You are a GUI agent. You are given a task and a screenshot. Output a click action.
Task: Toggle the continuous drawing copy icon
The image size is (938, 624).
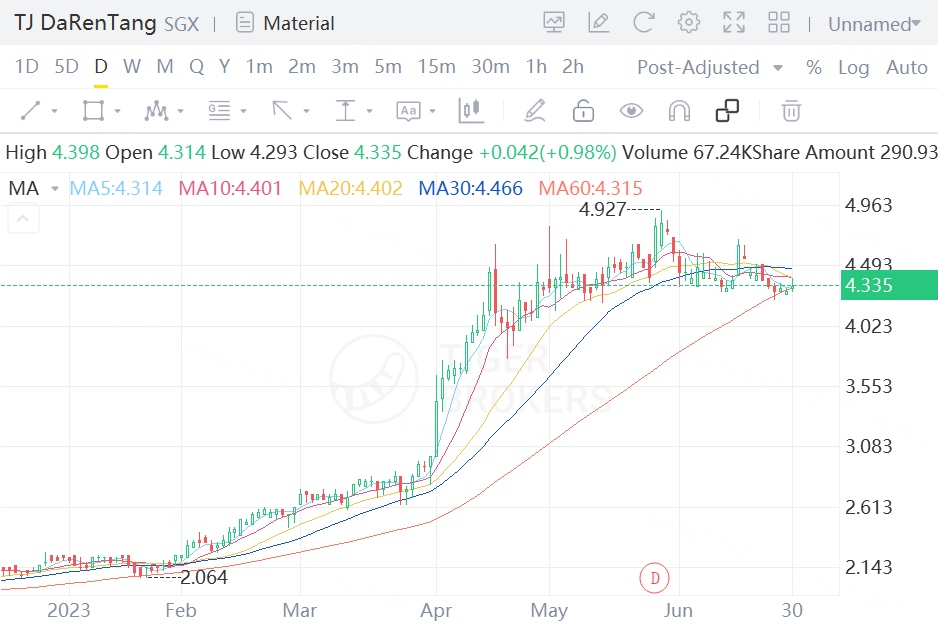(727, 111)
